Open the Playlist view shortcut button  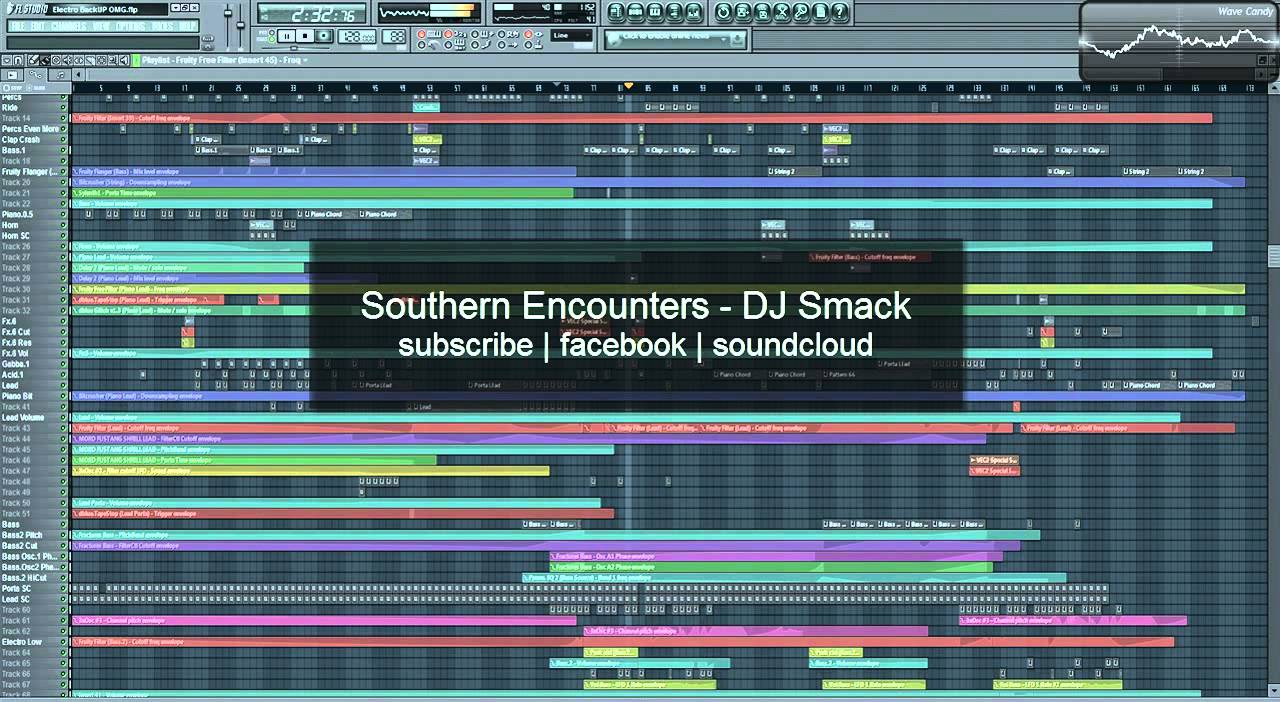coord(616,12)
